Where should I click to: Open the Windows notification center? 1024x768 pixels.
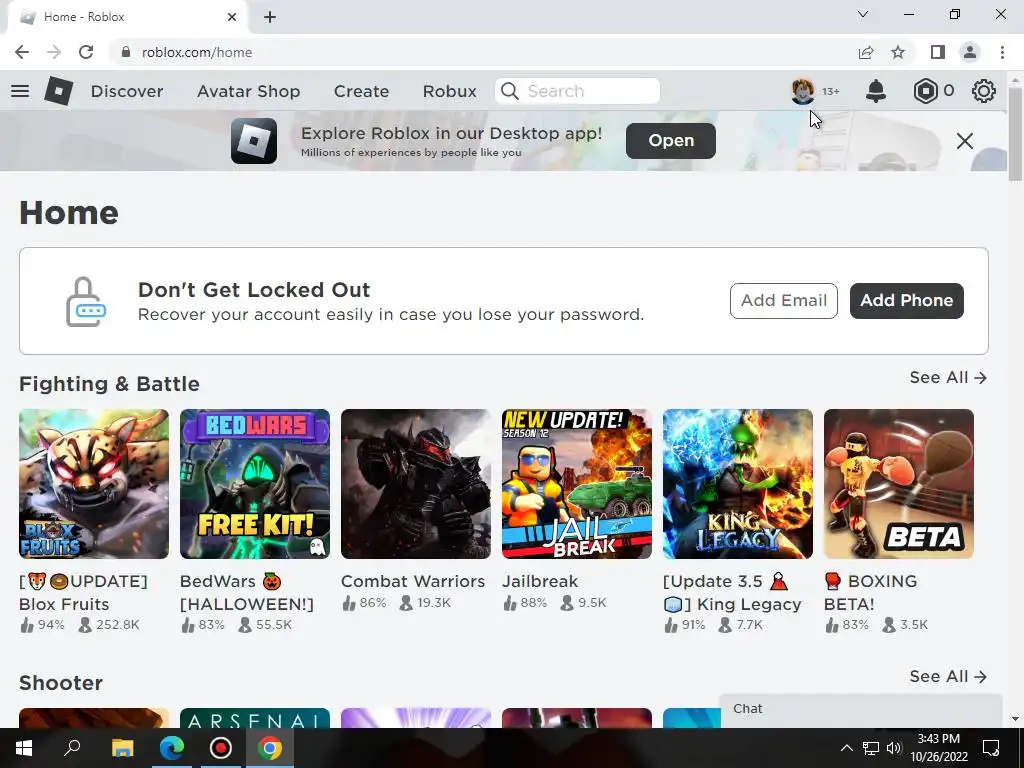tap(991, 748)
